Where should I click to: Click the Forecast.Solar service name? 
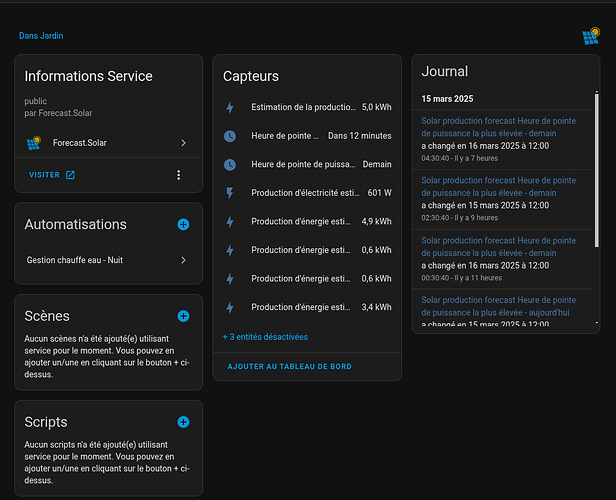click(80, 143)
